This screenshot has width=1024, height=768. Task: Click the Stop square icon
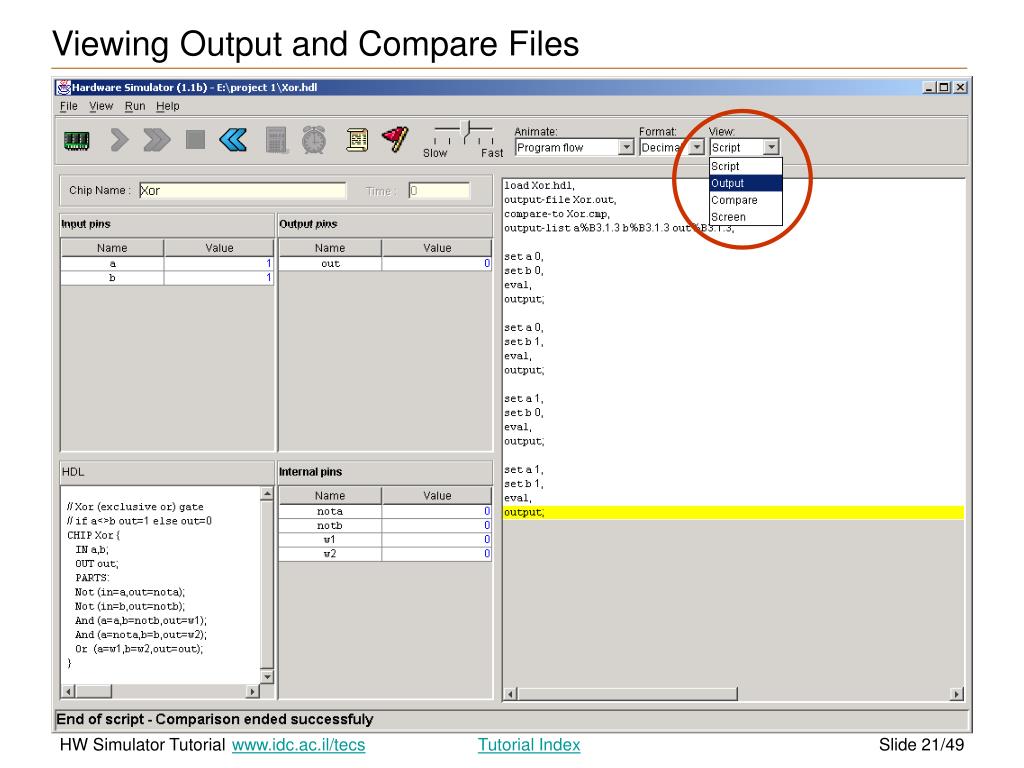(195, 140)
